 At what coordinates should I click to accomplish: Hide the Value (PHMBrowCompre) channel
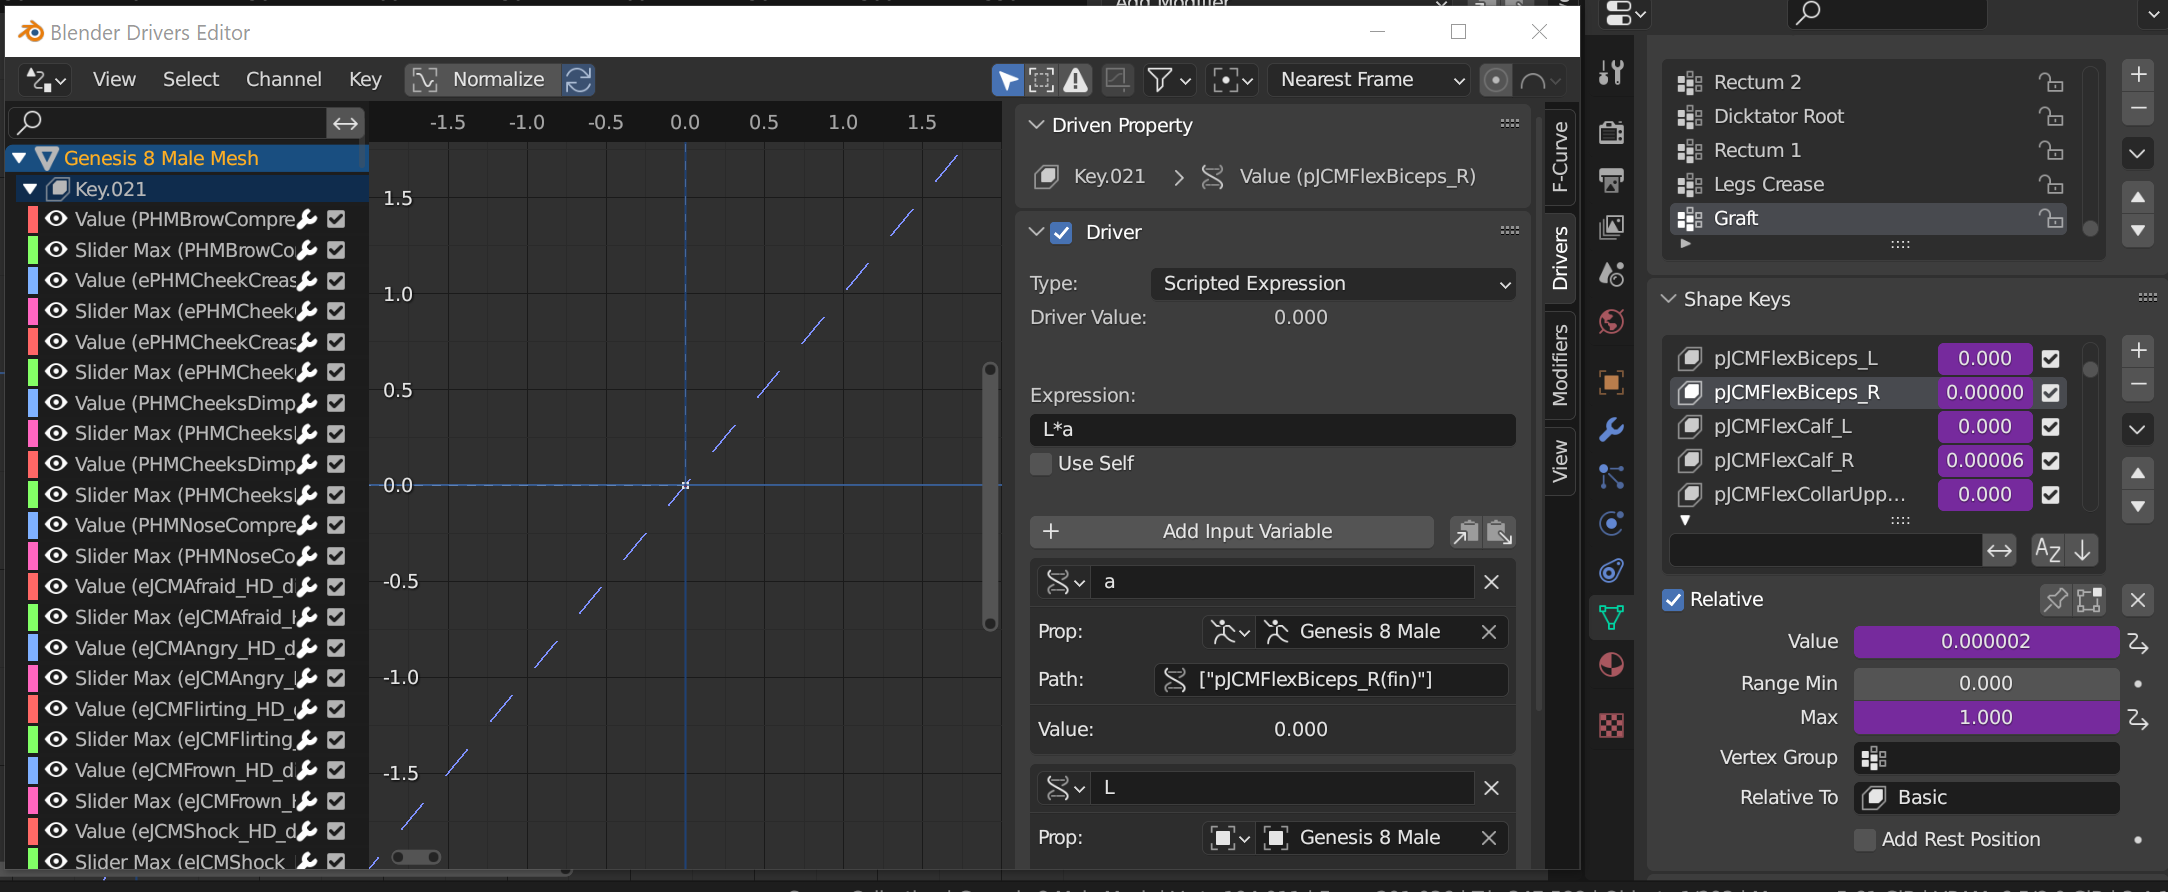[x=57, y=219]
